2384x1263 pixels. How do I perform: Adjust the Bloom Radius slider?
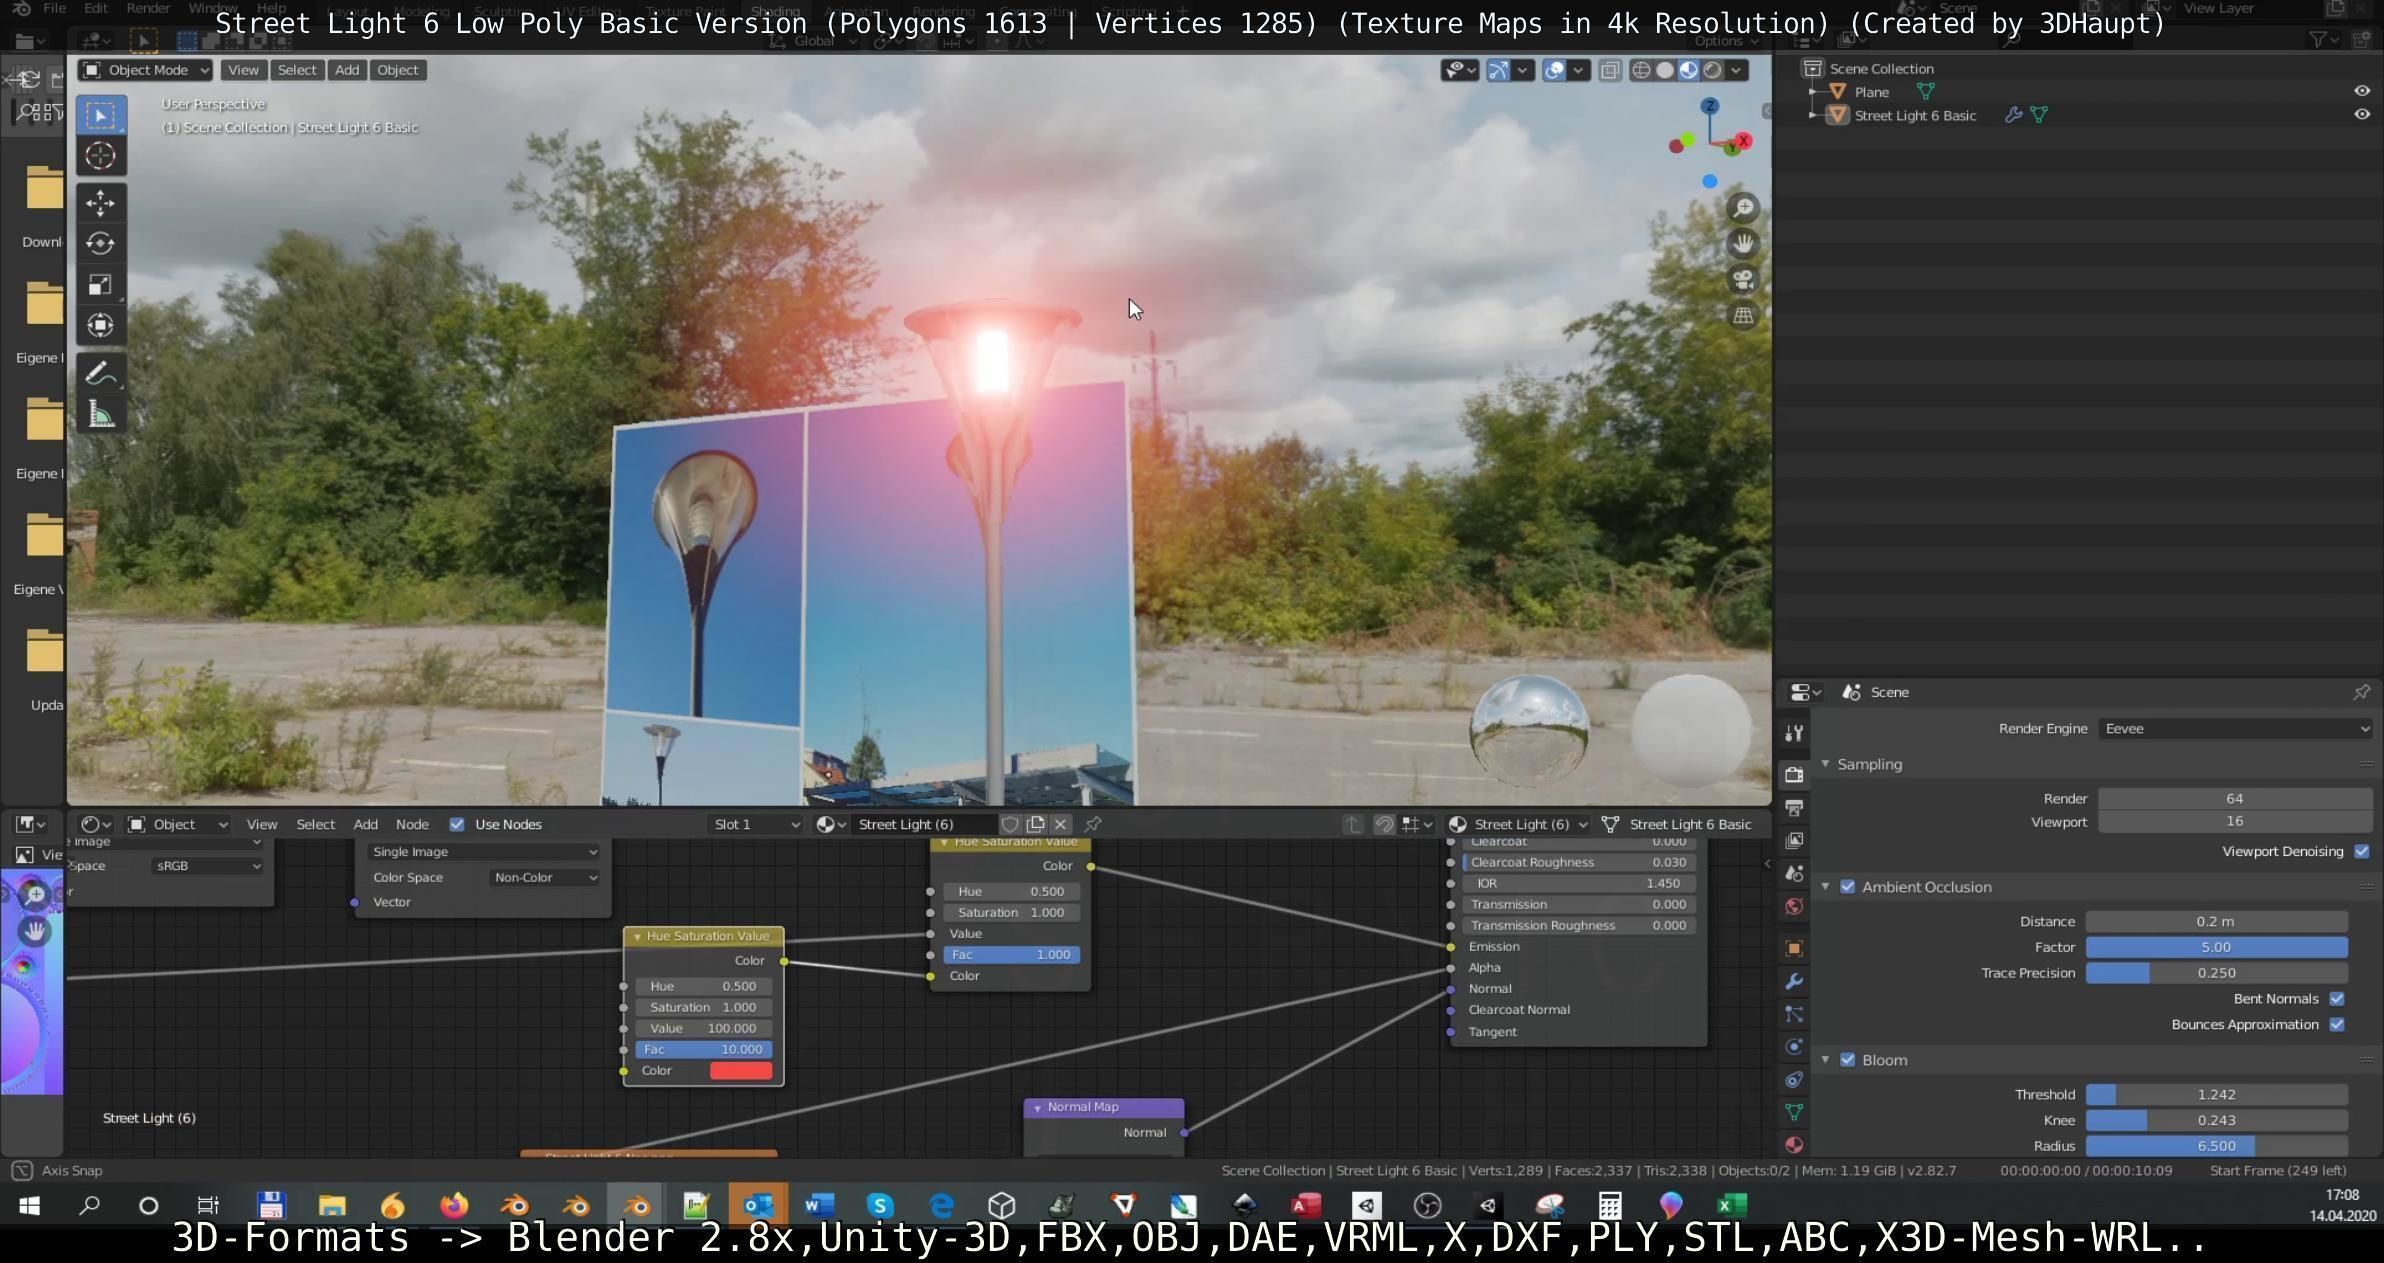point(2216,1146)
